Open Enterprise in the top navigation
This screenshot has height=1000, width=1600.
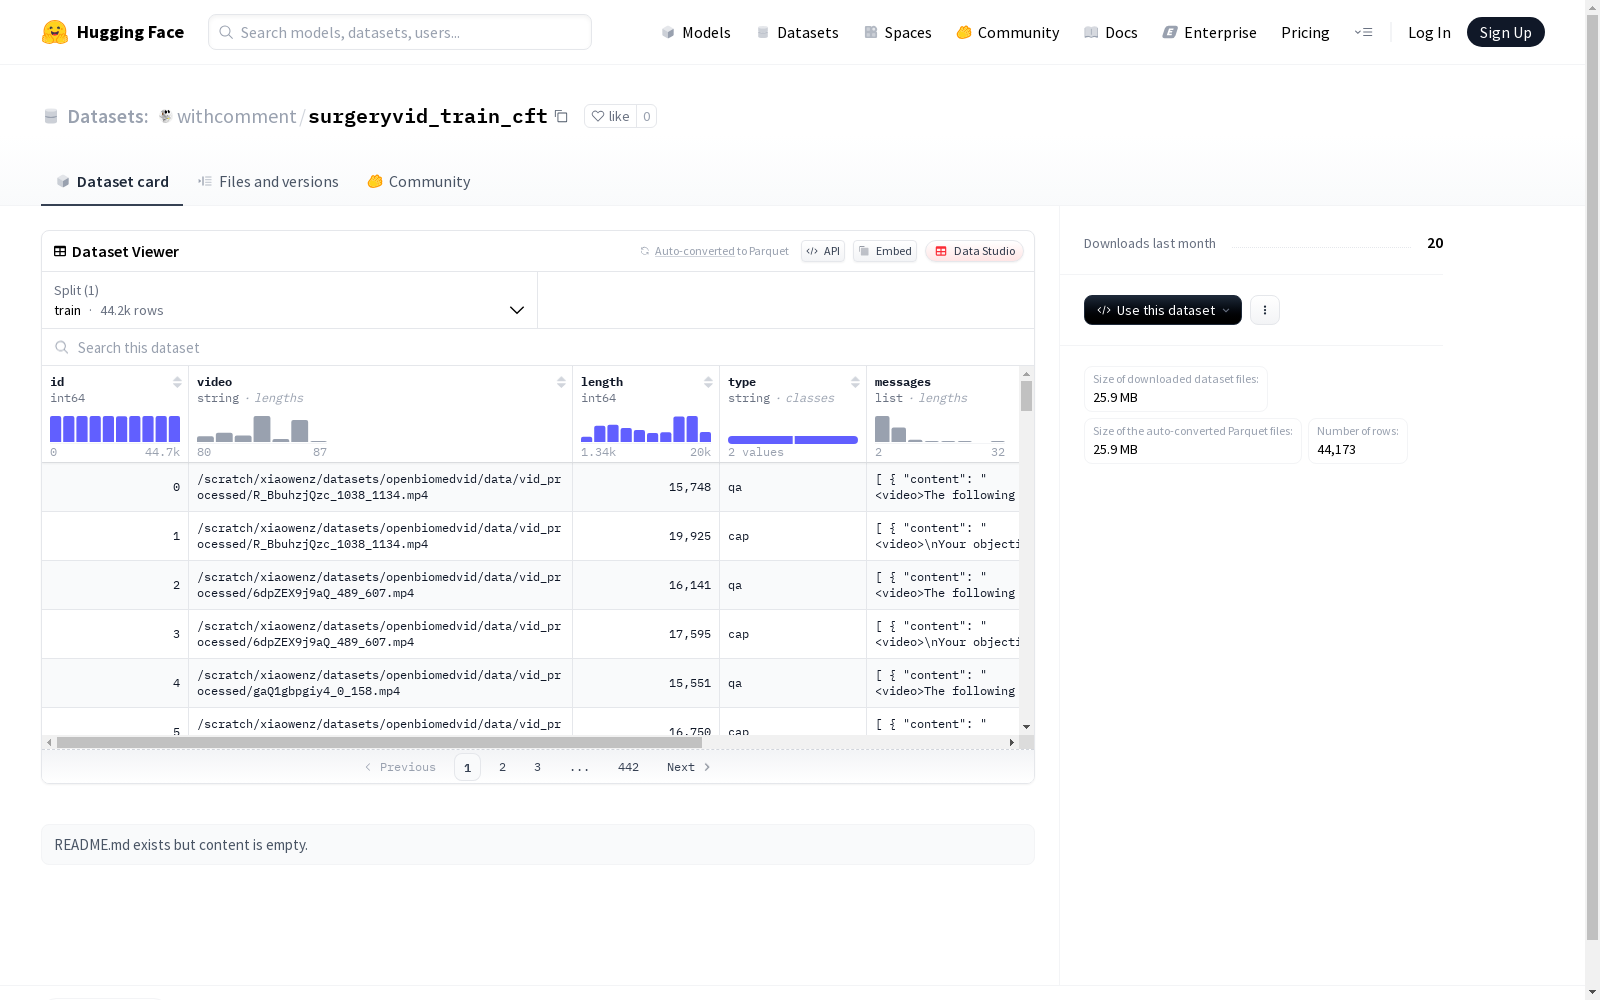pyautogui.click(x=1210, y=32)
